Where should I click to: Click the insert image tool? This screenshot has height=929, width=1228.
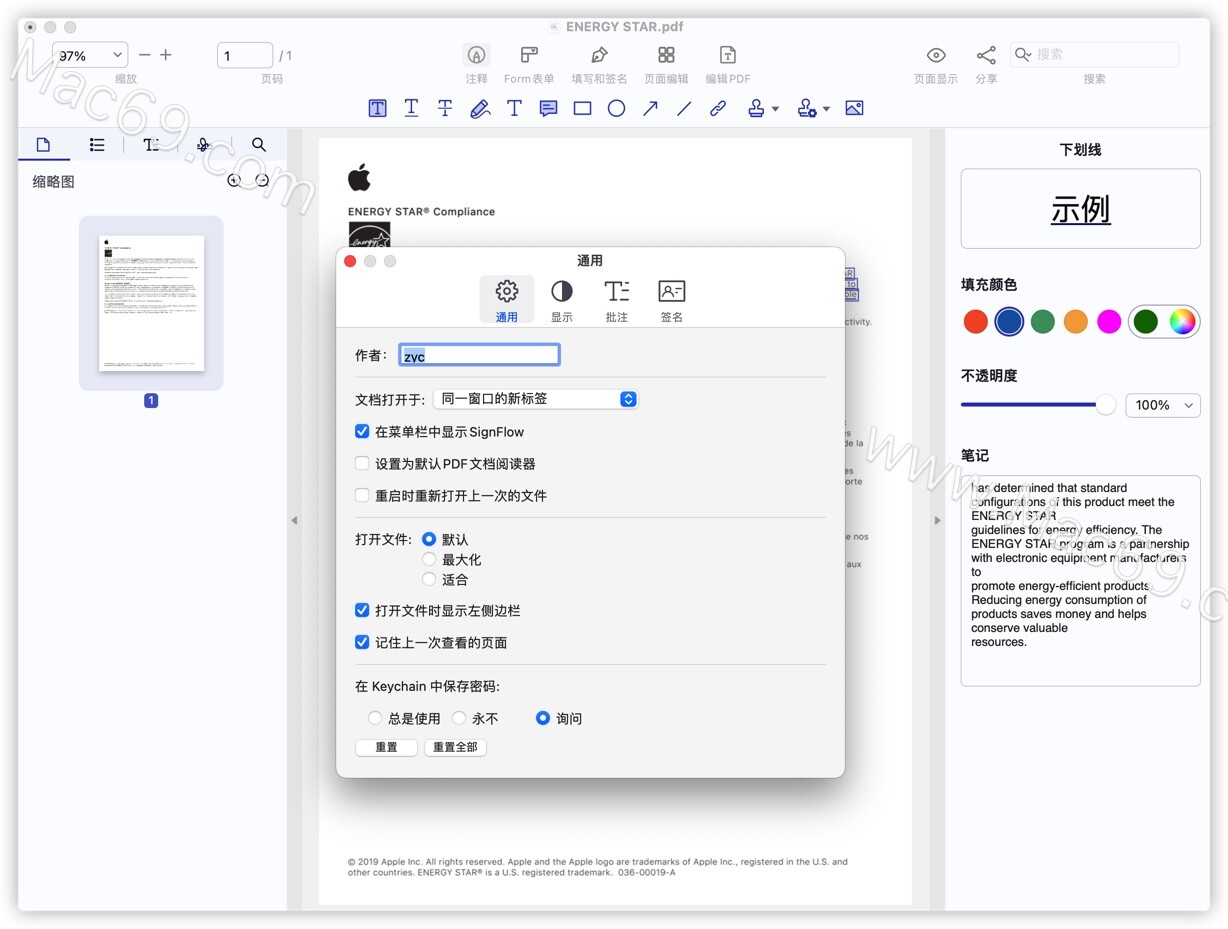click(854, 108)
